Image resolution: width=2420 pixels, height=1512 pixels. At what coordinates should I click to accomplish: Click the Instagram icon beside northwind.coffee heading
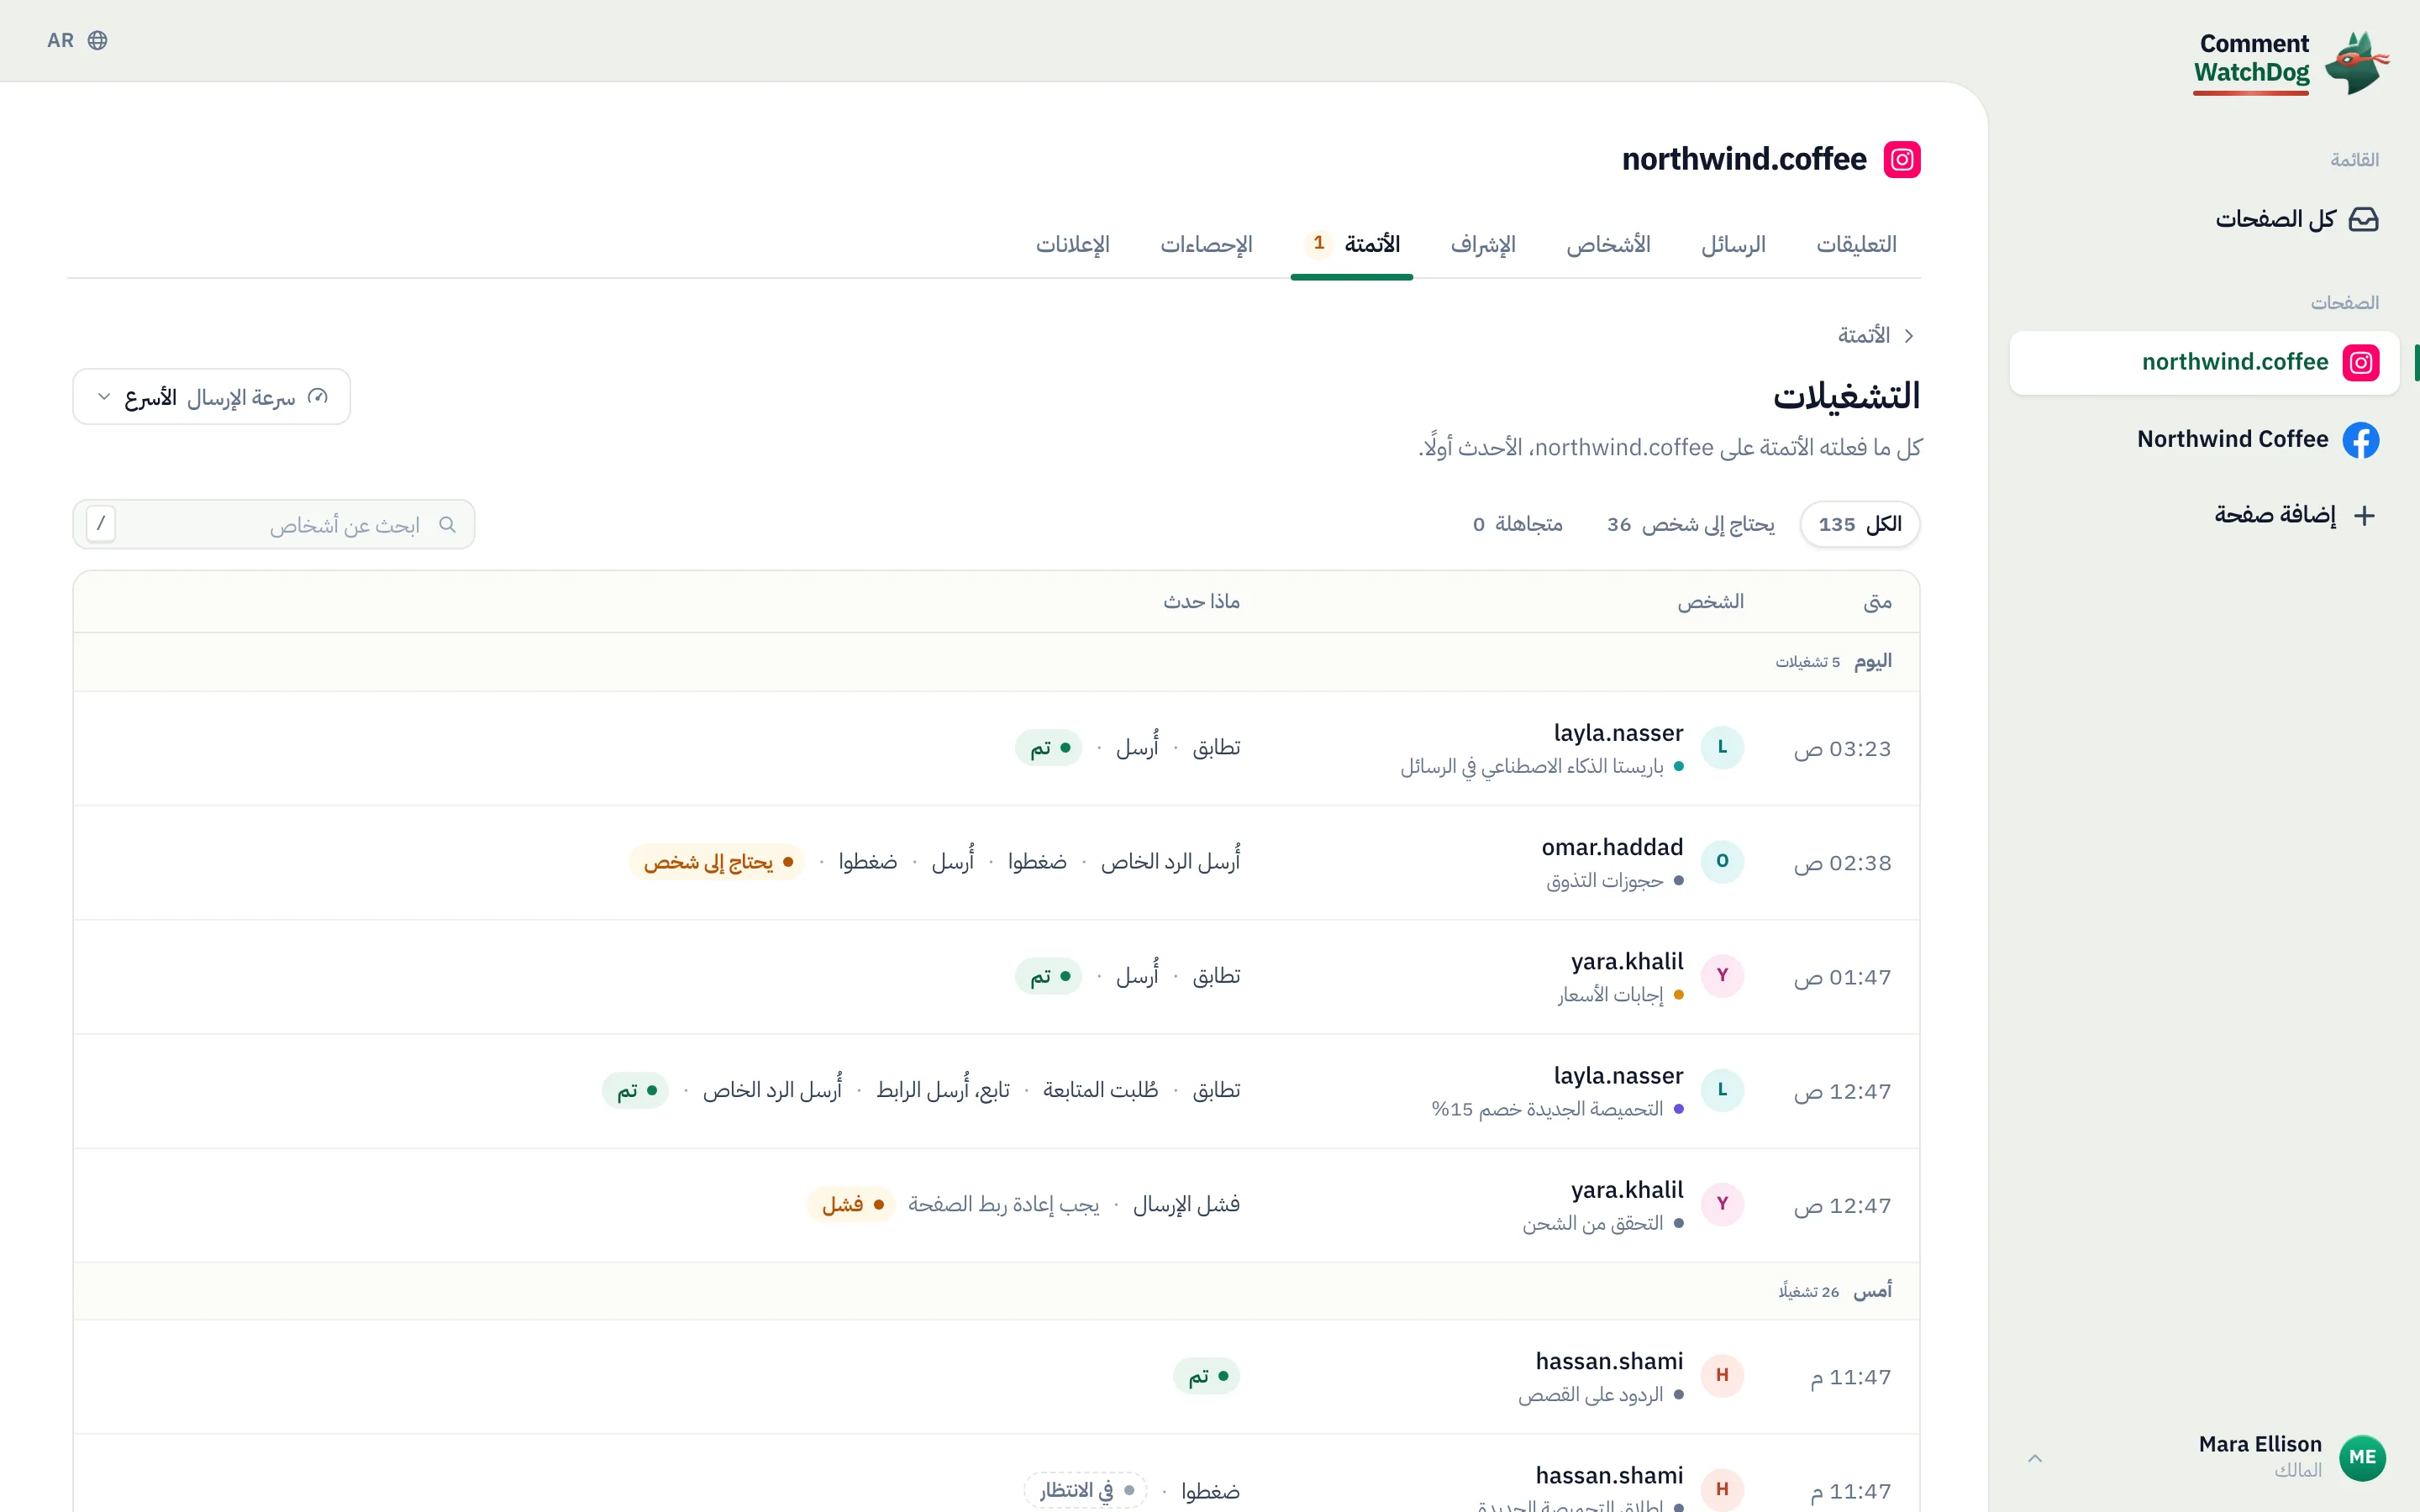click(1902, 160)
